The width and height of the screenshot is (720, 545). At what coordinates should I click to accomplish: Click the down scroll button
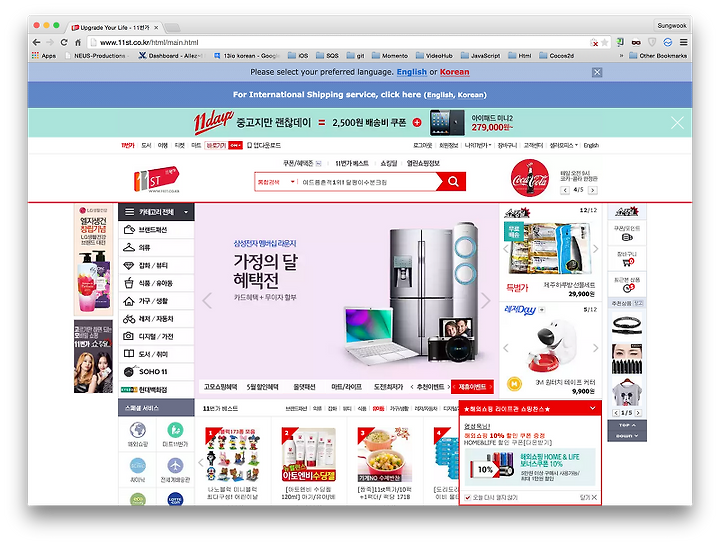(x=627, y=436)
